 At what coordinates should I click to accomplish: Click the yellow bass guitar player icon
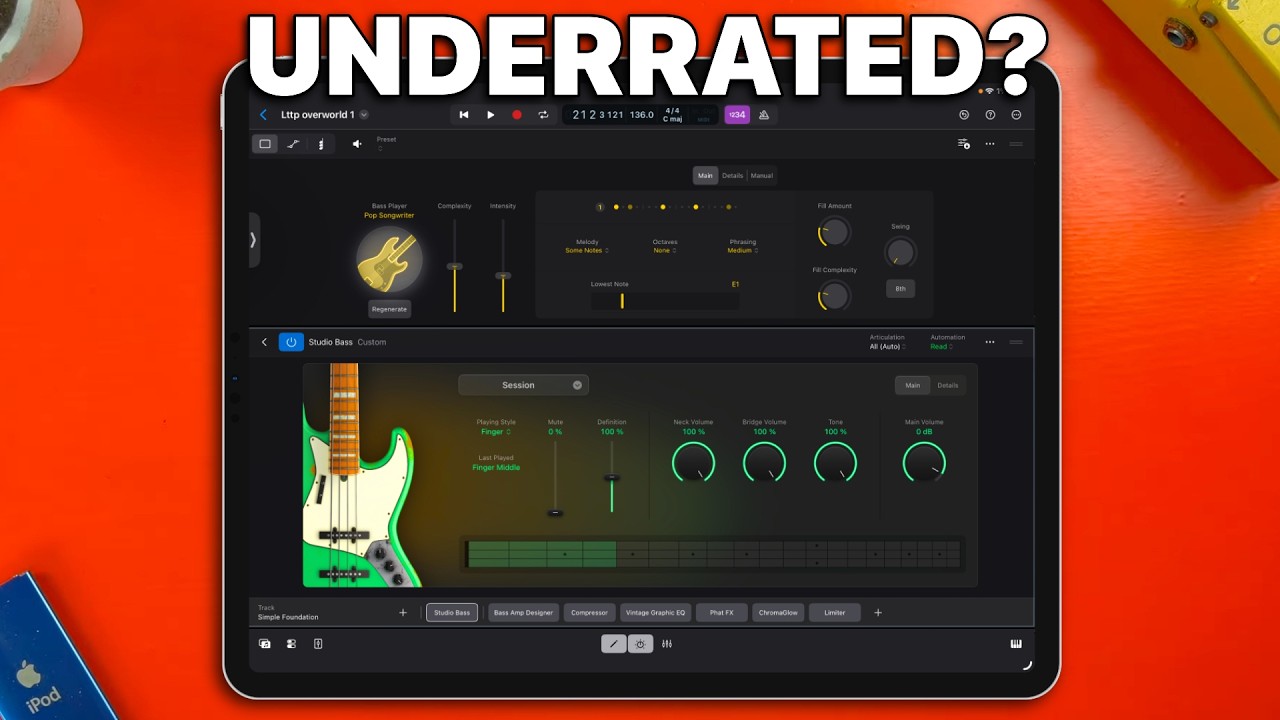pos(389,258)
